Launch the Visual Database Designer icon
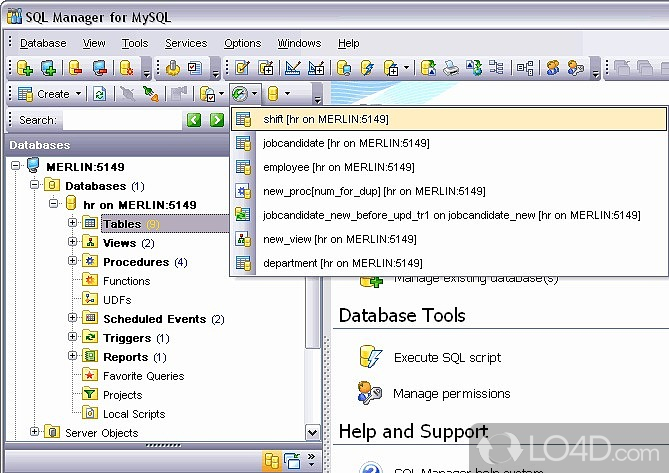 coord(525,68)
